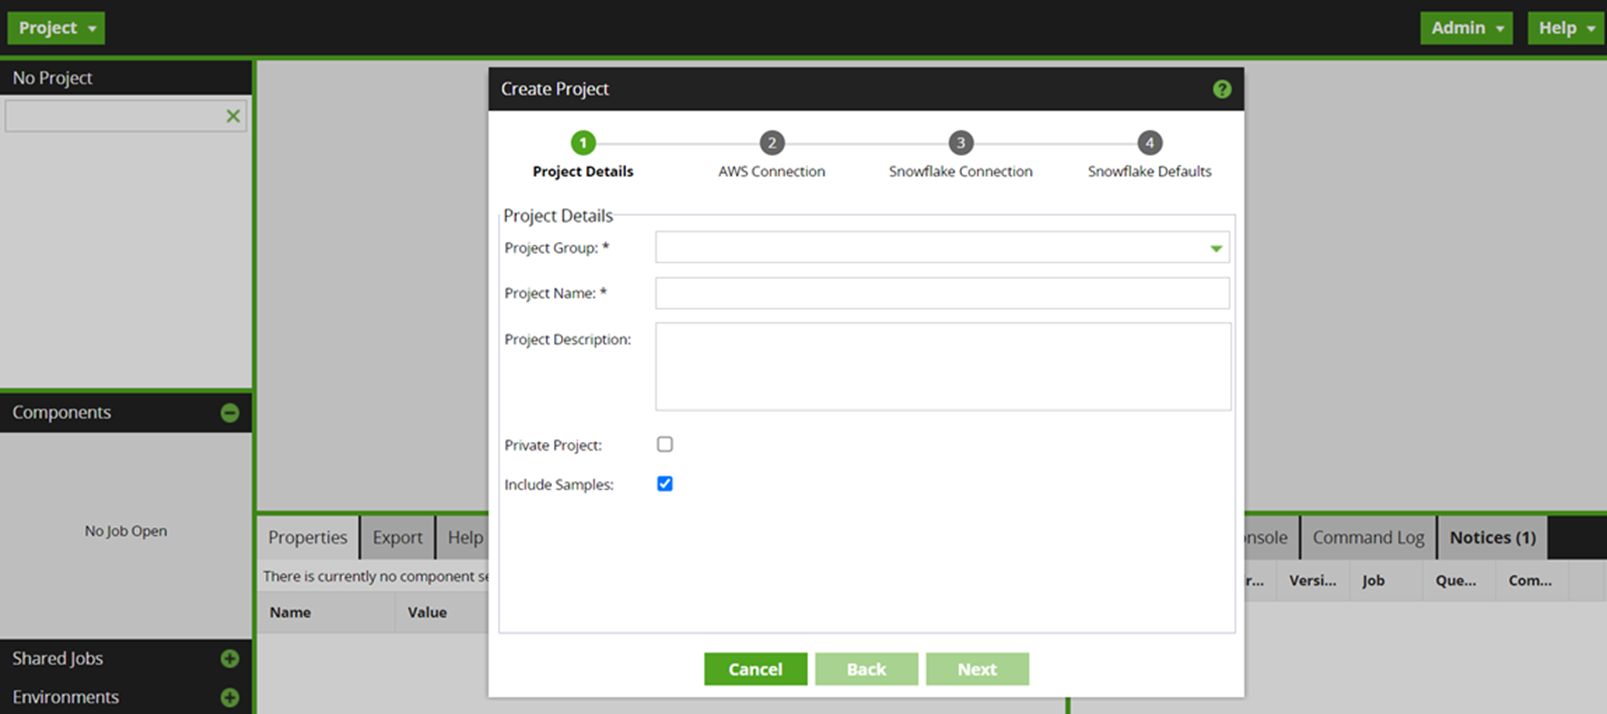The width and height of the screenshot is (1607, 714).
Task: Switch to the Properties tab
Action: [x=307, y=537]
